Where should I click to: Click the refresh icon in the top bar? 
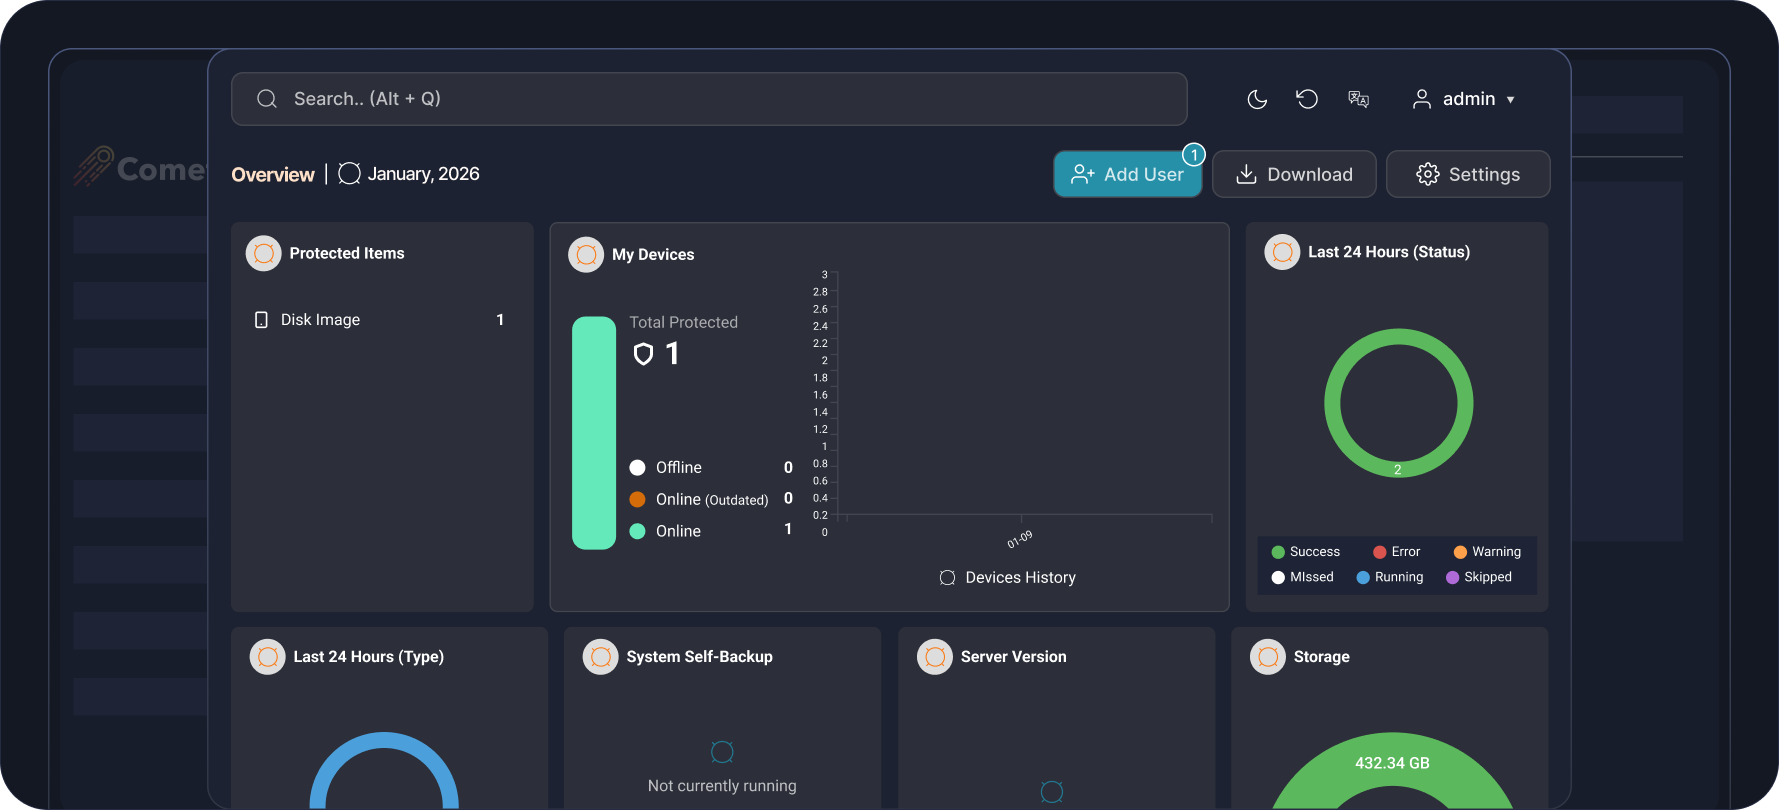pos(1307,99)
